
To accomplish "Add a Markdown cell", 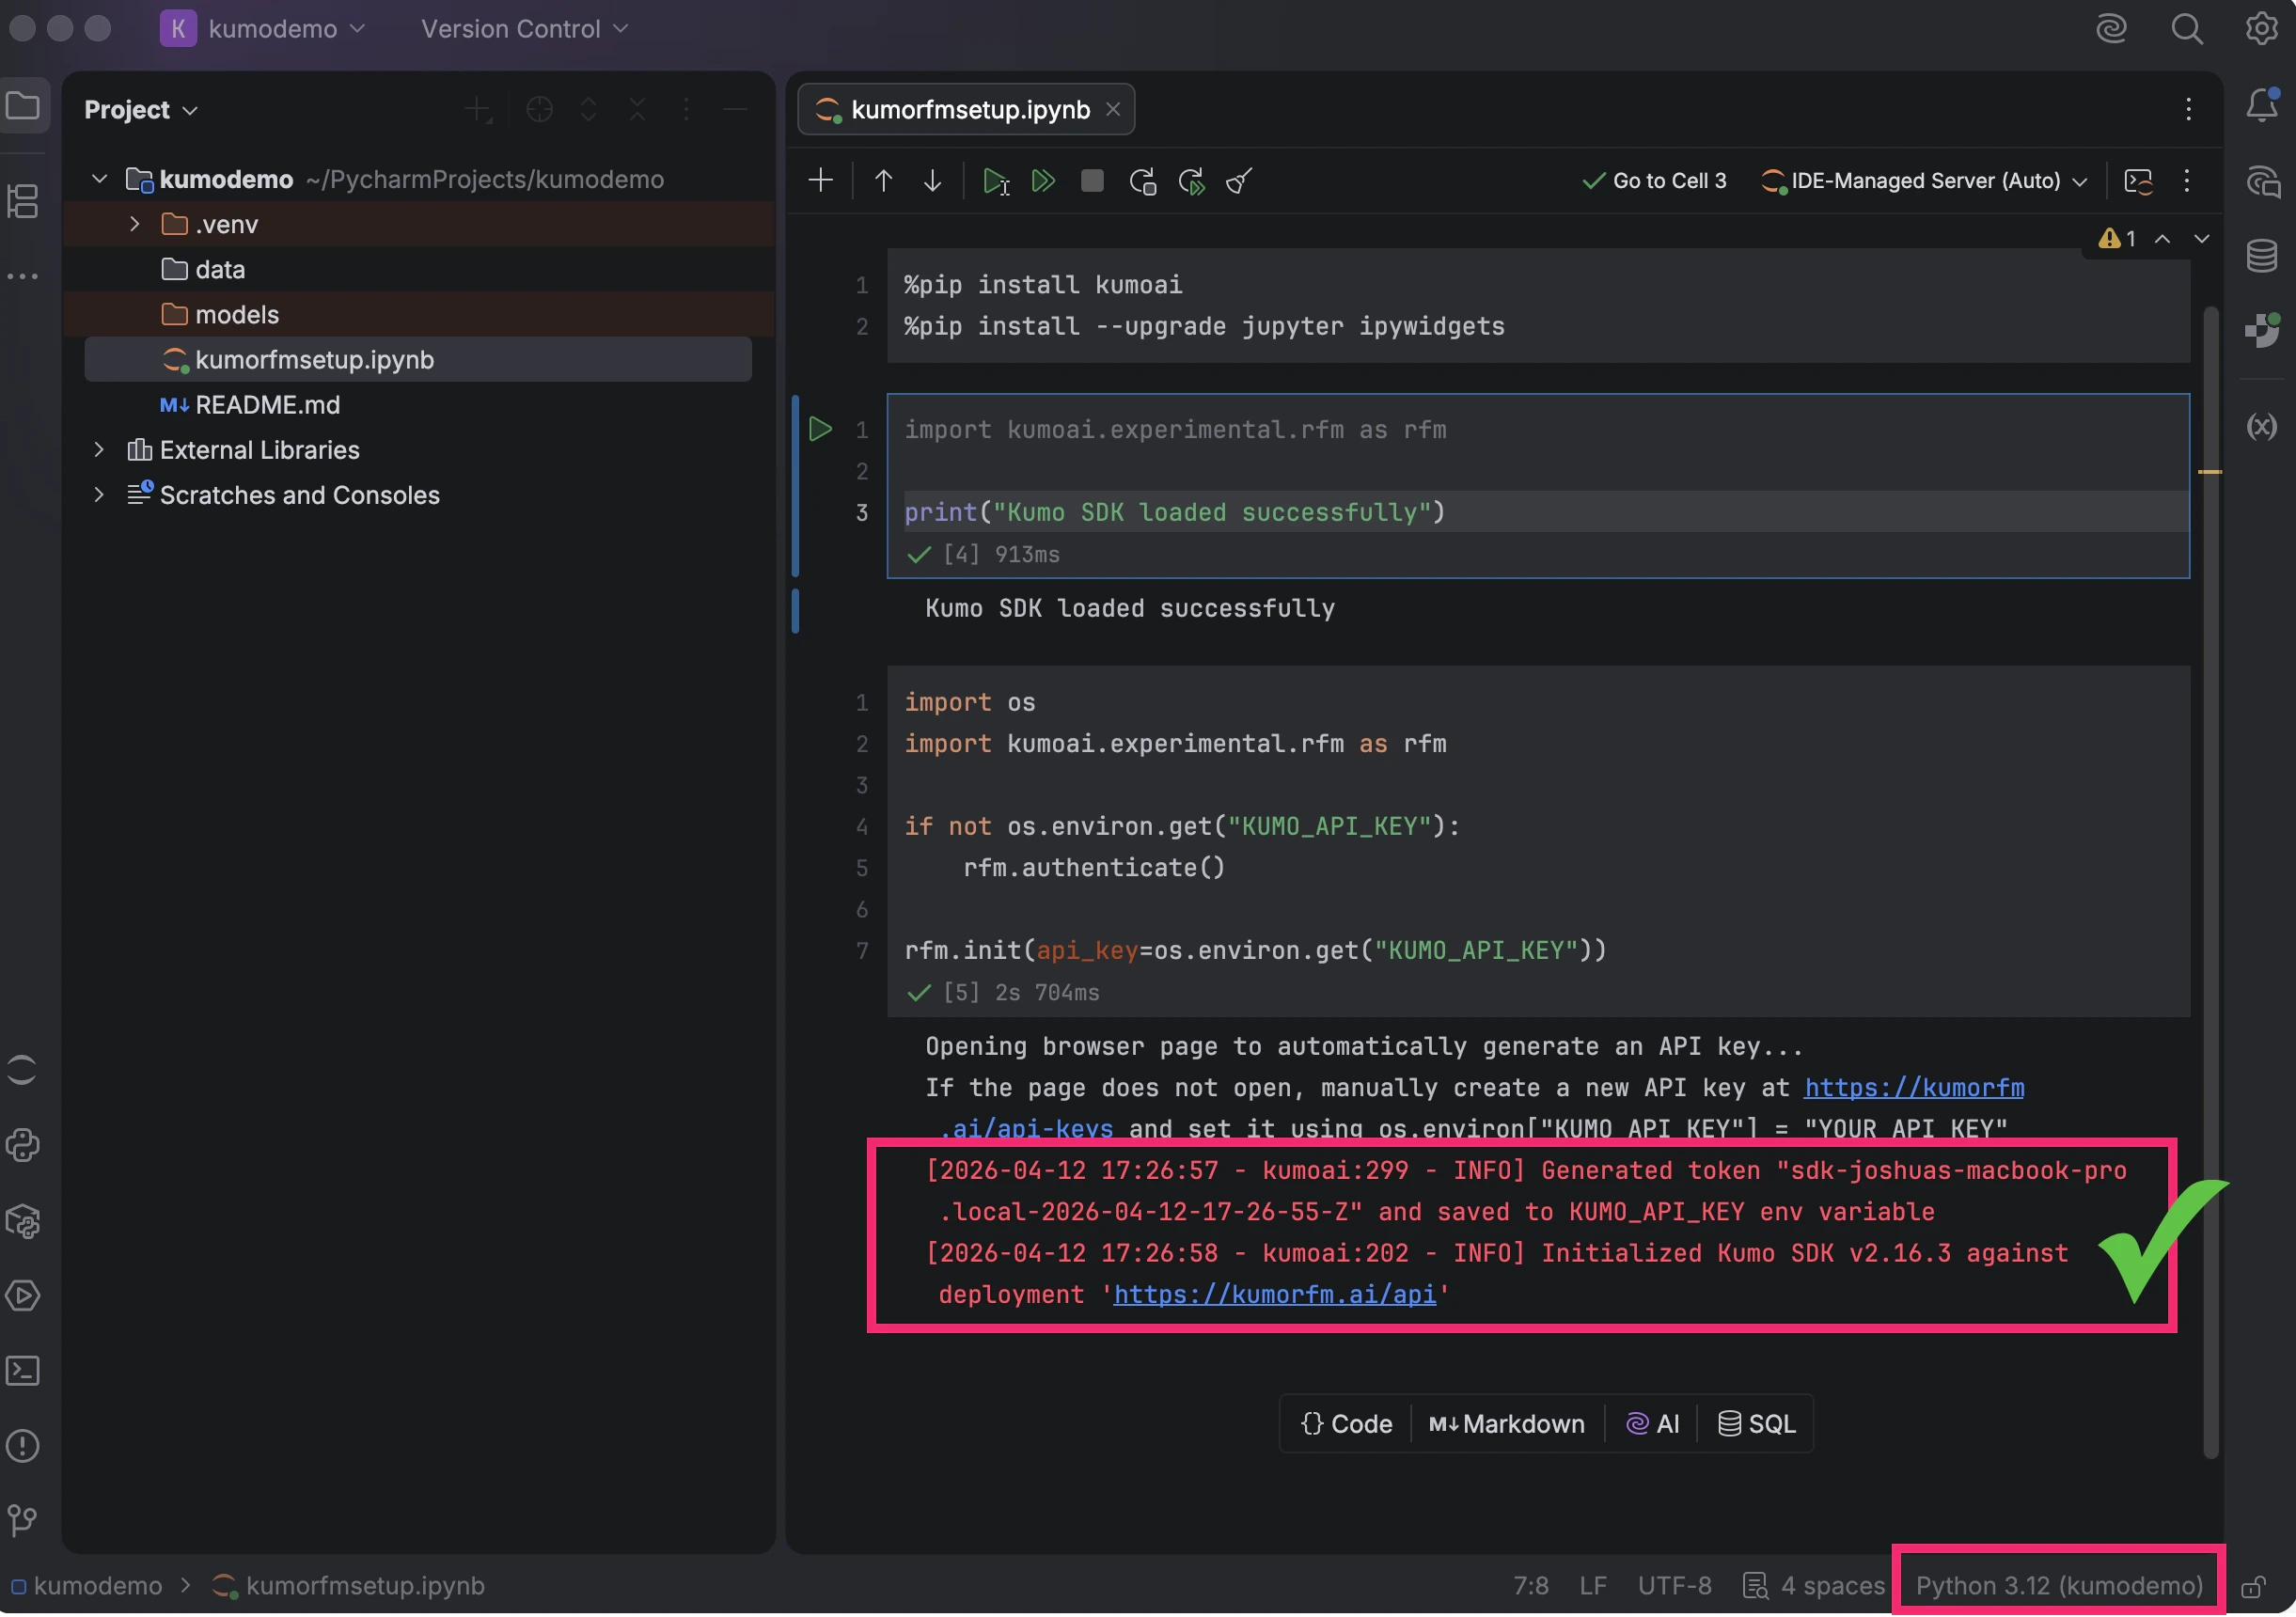I will [1507, 1423].
